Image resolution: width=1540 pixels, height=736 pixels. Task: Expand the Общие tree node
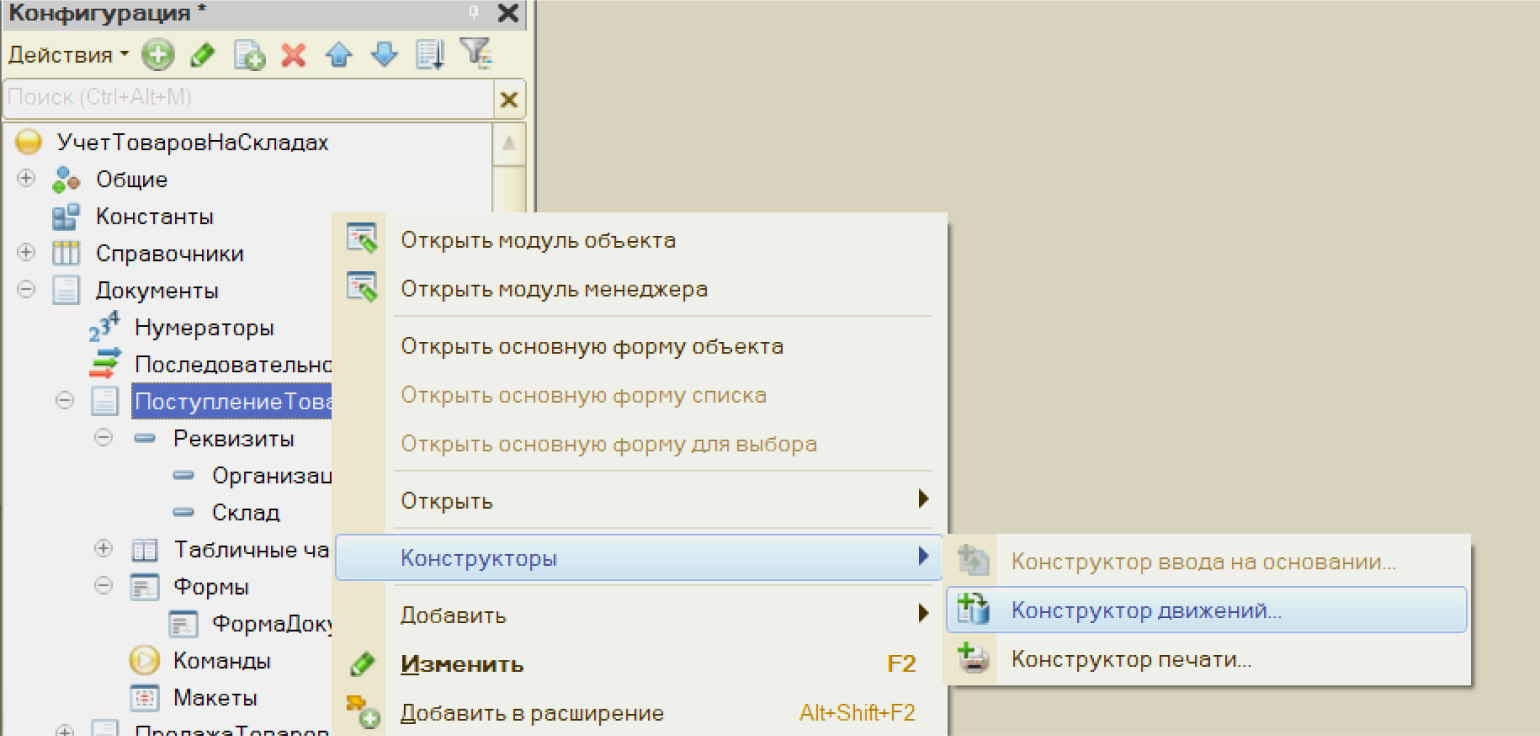click(27, 180)
